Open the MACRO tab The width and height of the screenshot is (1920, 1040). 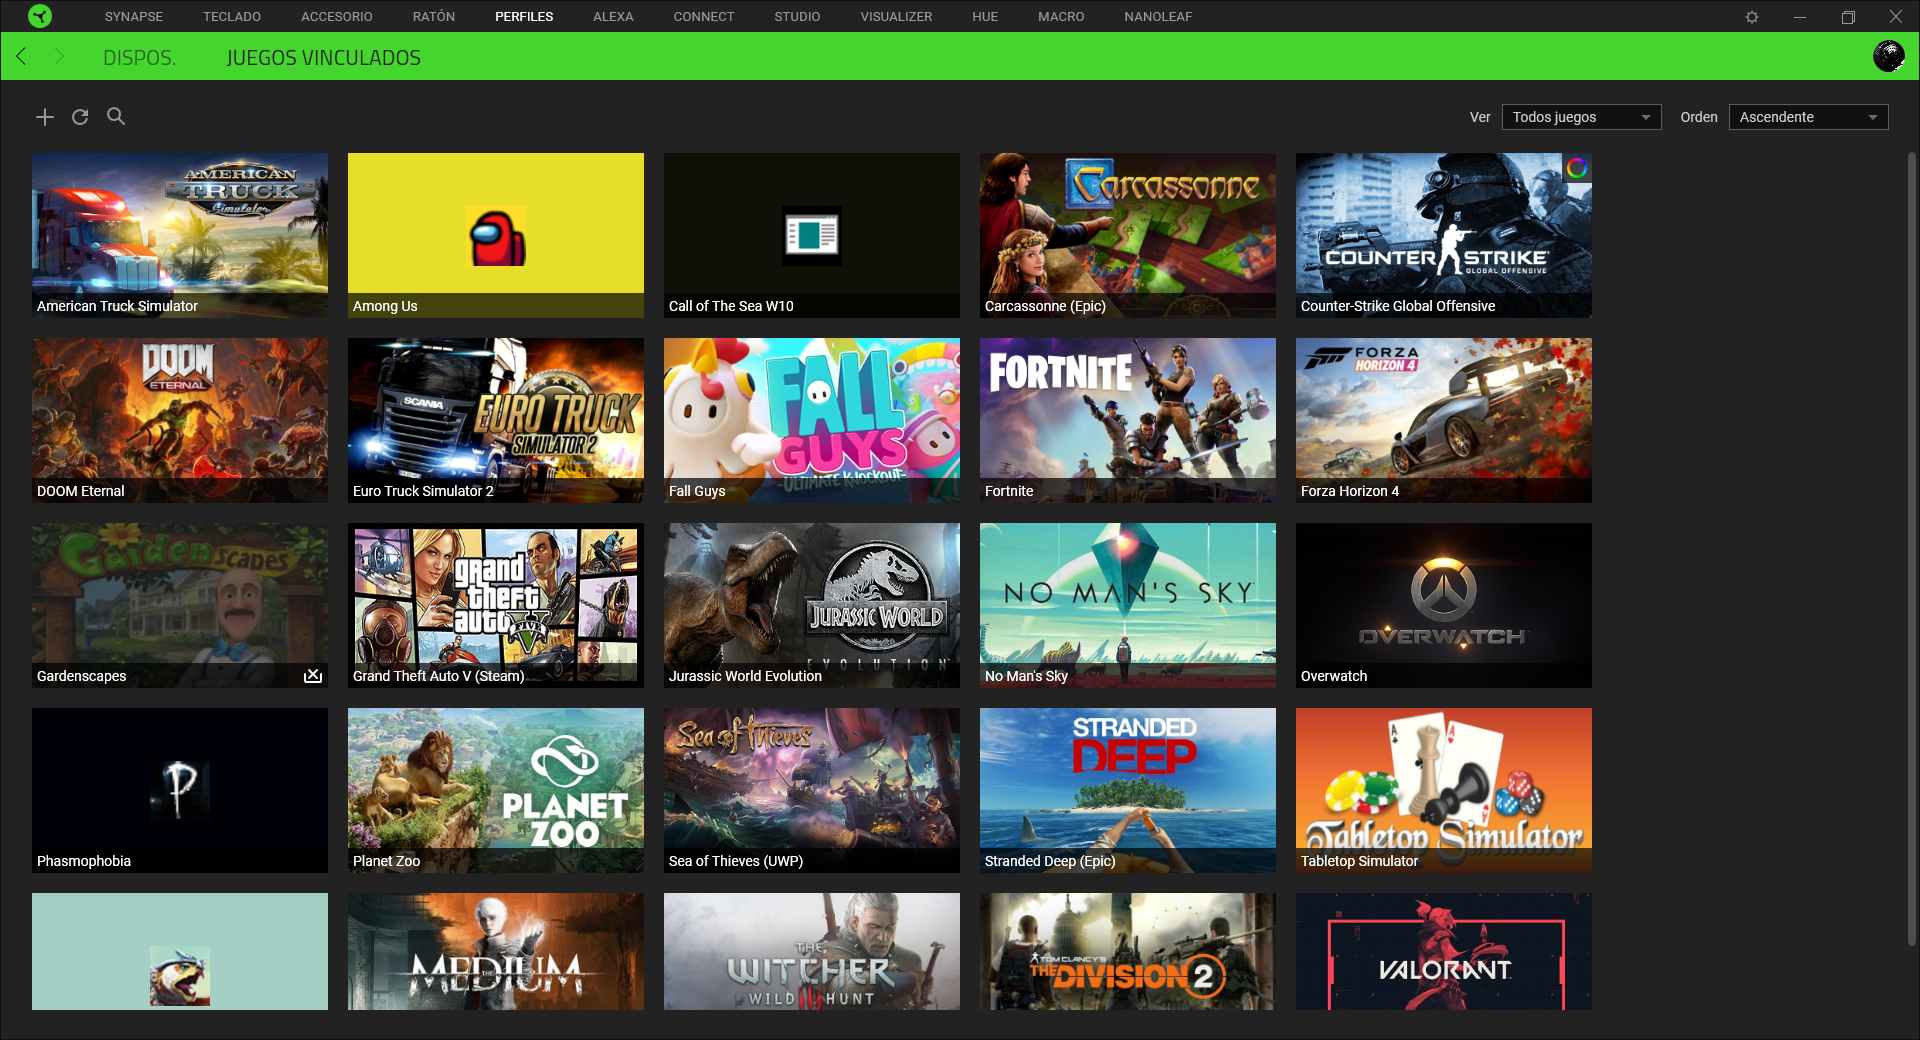coord(1061,17)
